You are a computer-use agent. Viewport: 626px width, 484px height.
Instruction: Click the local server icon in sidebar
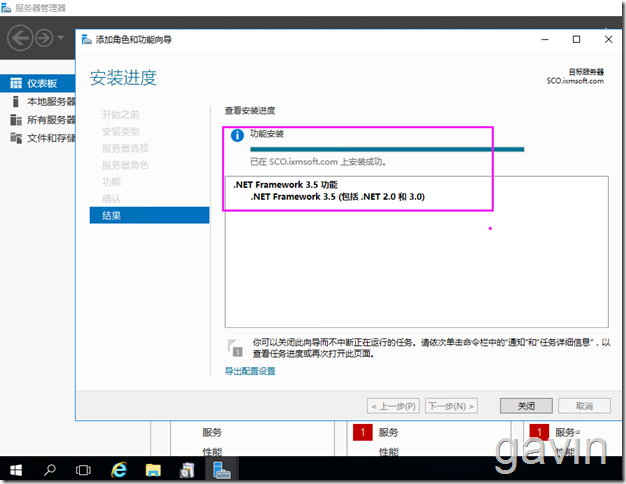[16, 101]
